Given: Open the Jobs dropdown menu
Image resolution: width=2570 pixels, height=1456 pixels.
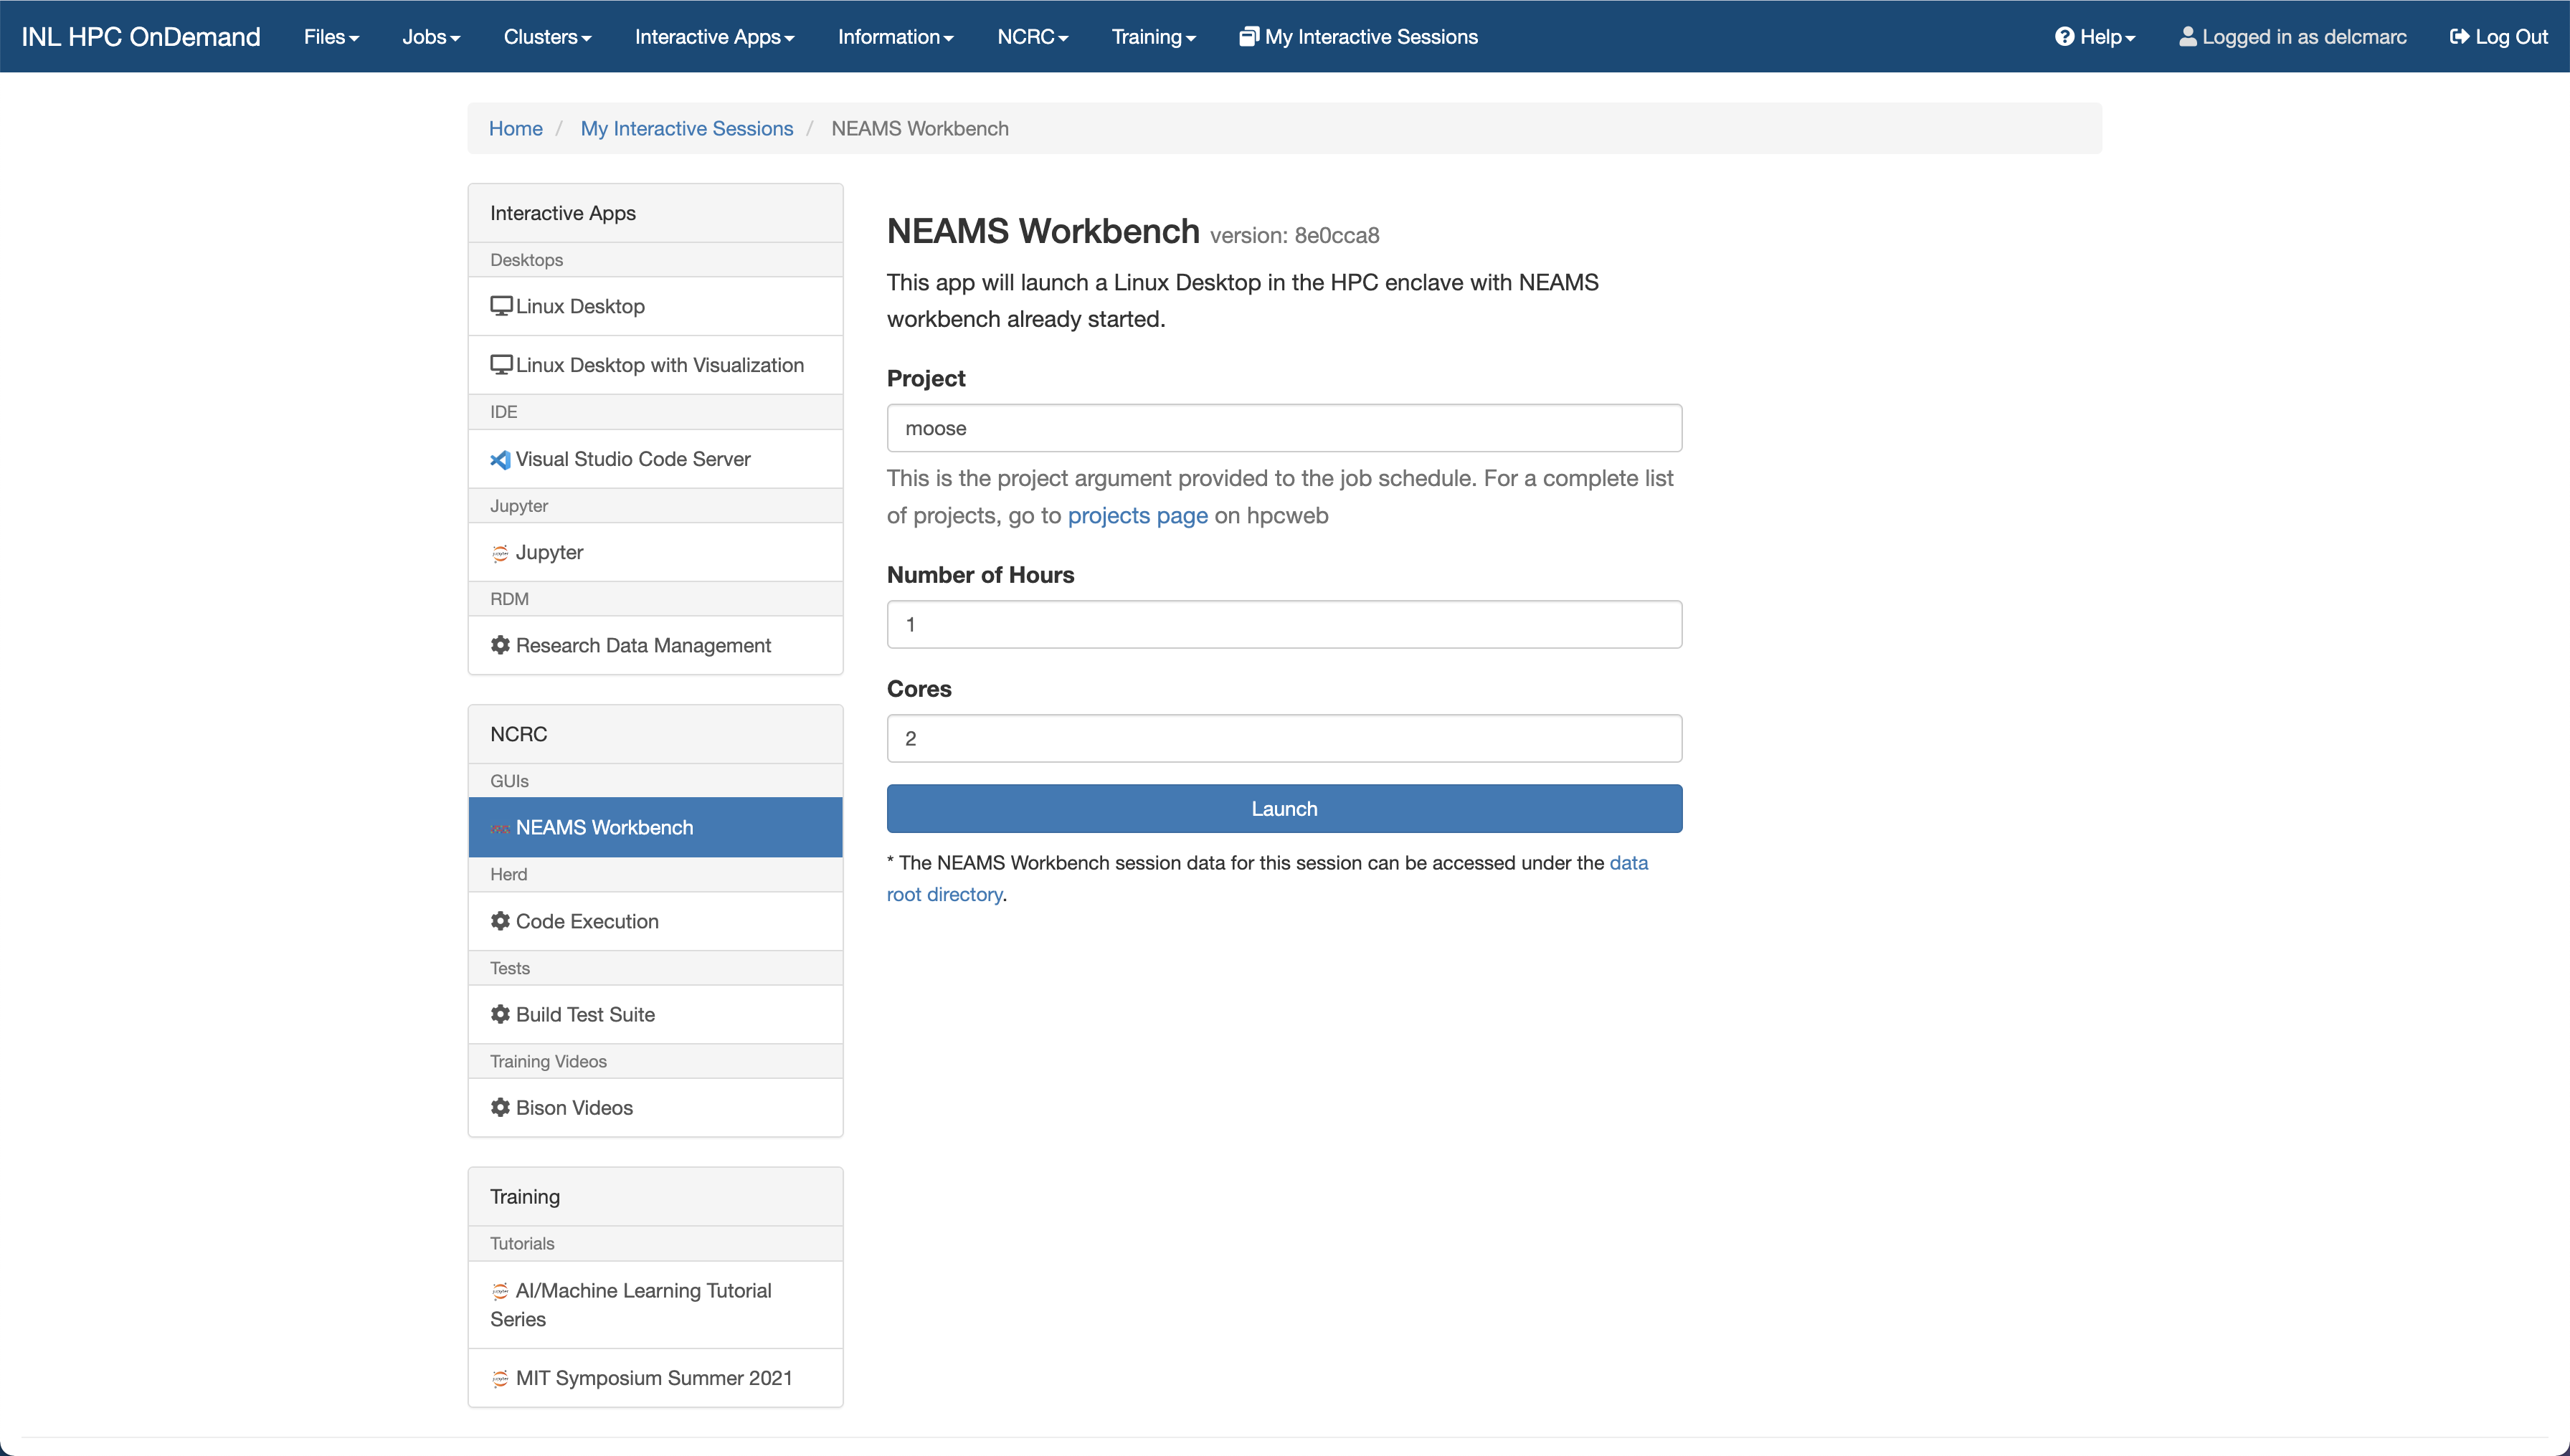Looking at the screenshot, I should click(x=431, y=37).
